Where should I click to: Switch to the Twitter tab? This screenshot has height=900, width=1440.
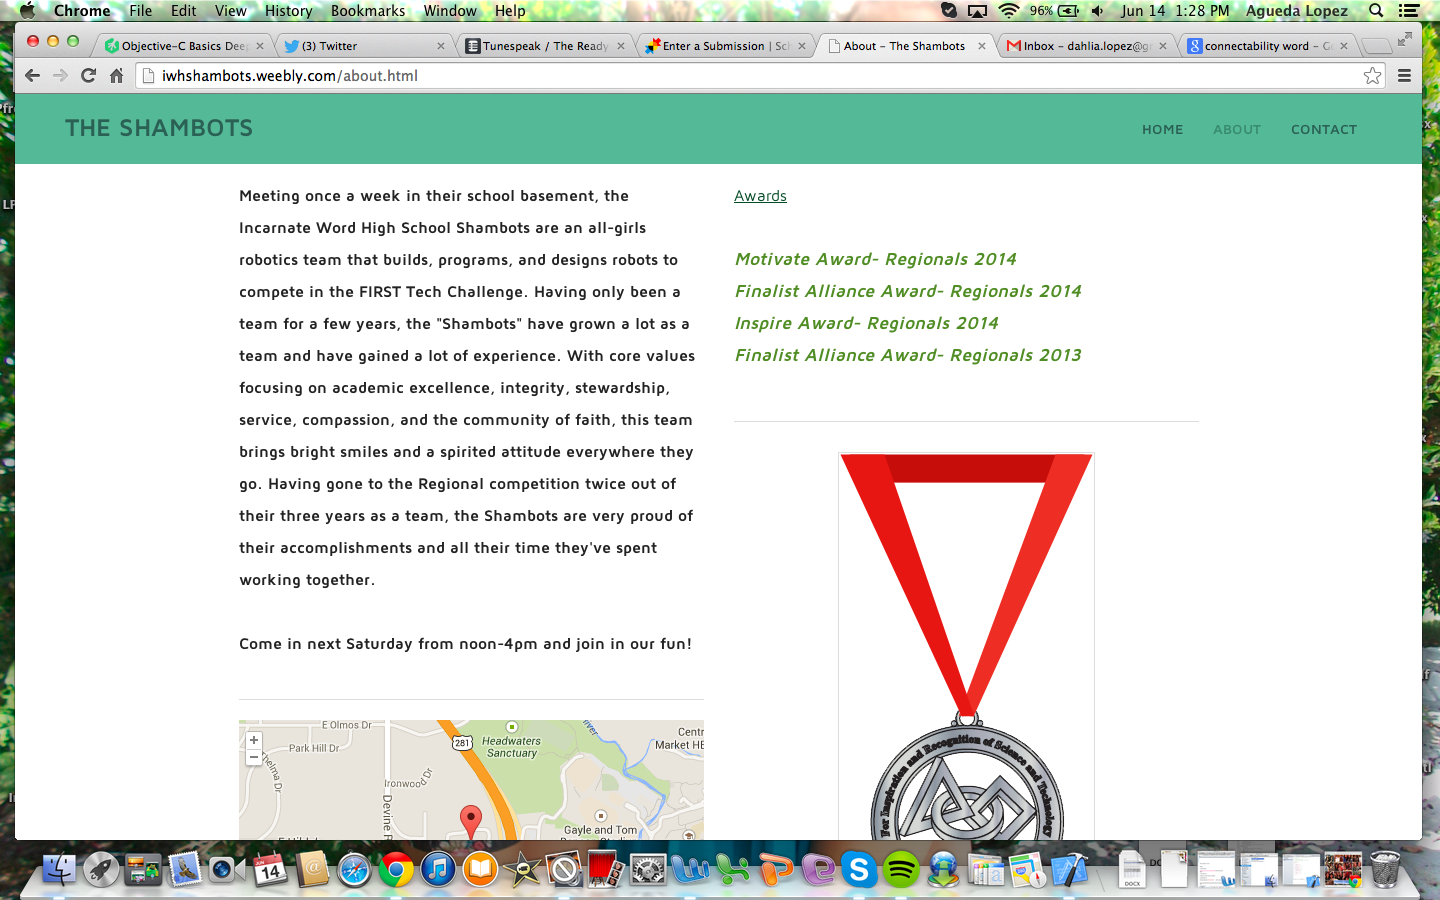(363, 46)
